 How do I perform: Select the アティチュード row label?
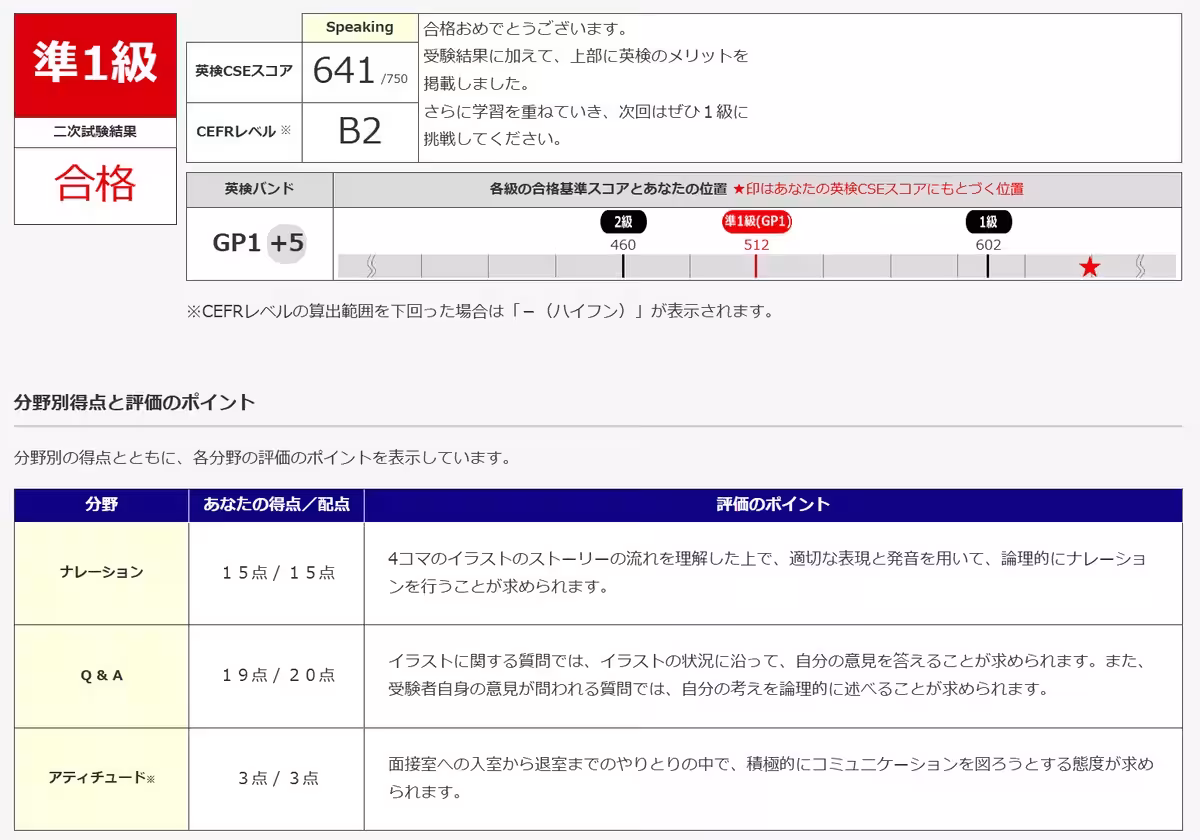point(100,775)
